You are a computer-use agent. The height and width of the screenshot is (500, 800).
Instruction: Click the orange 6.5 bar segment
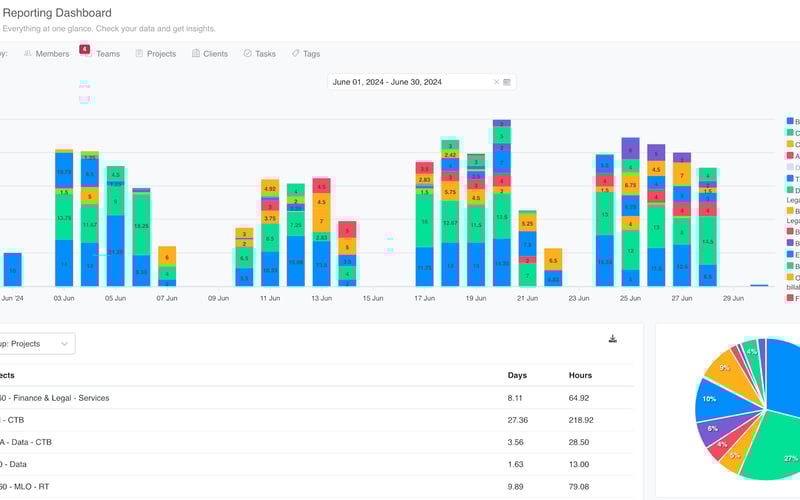[x=553, y=260]
